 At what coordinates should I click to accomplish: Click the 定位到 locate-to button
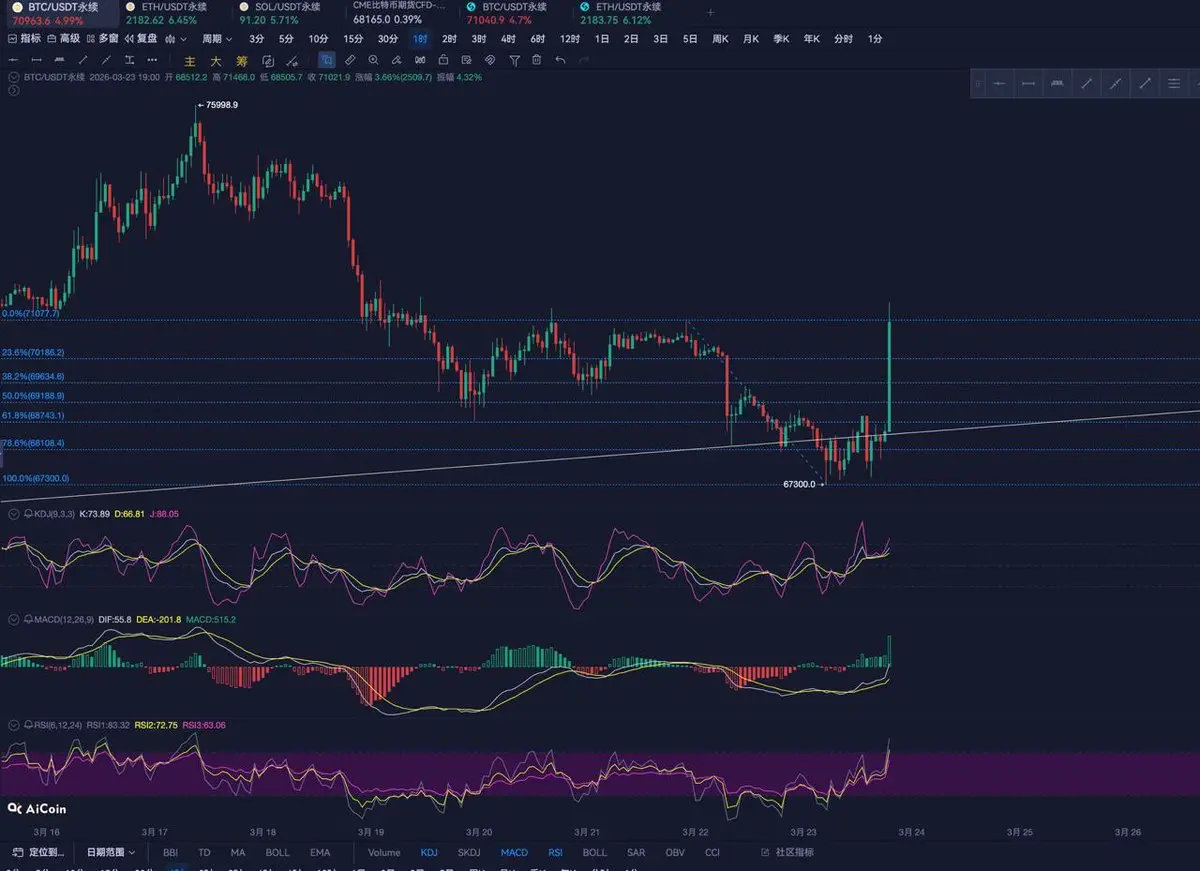(39, 853)
